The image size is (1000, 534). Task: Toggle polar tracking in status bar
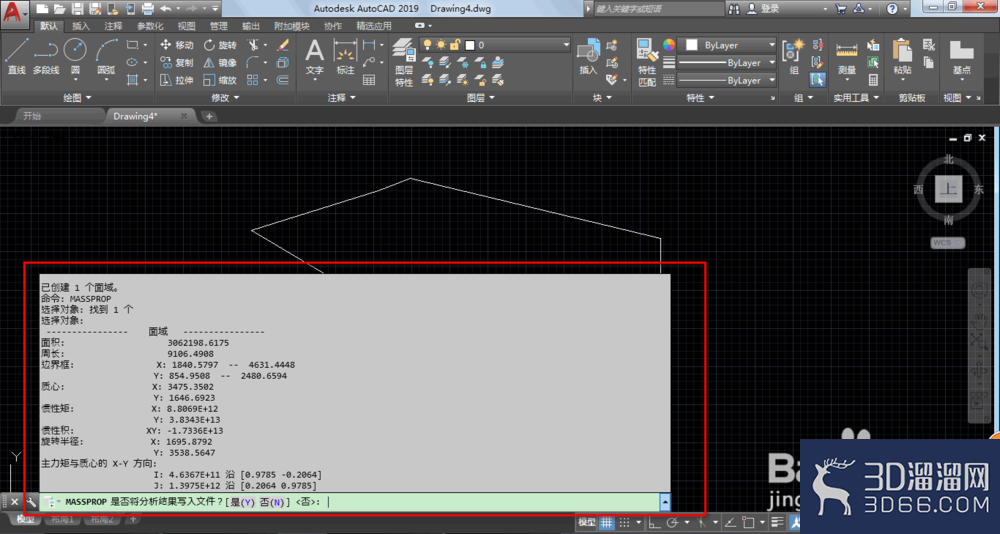672,523
